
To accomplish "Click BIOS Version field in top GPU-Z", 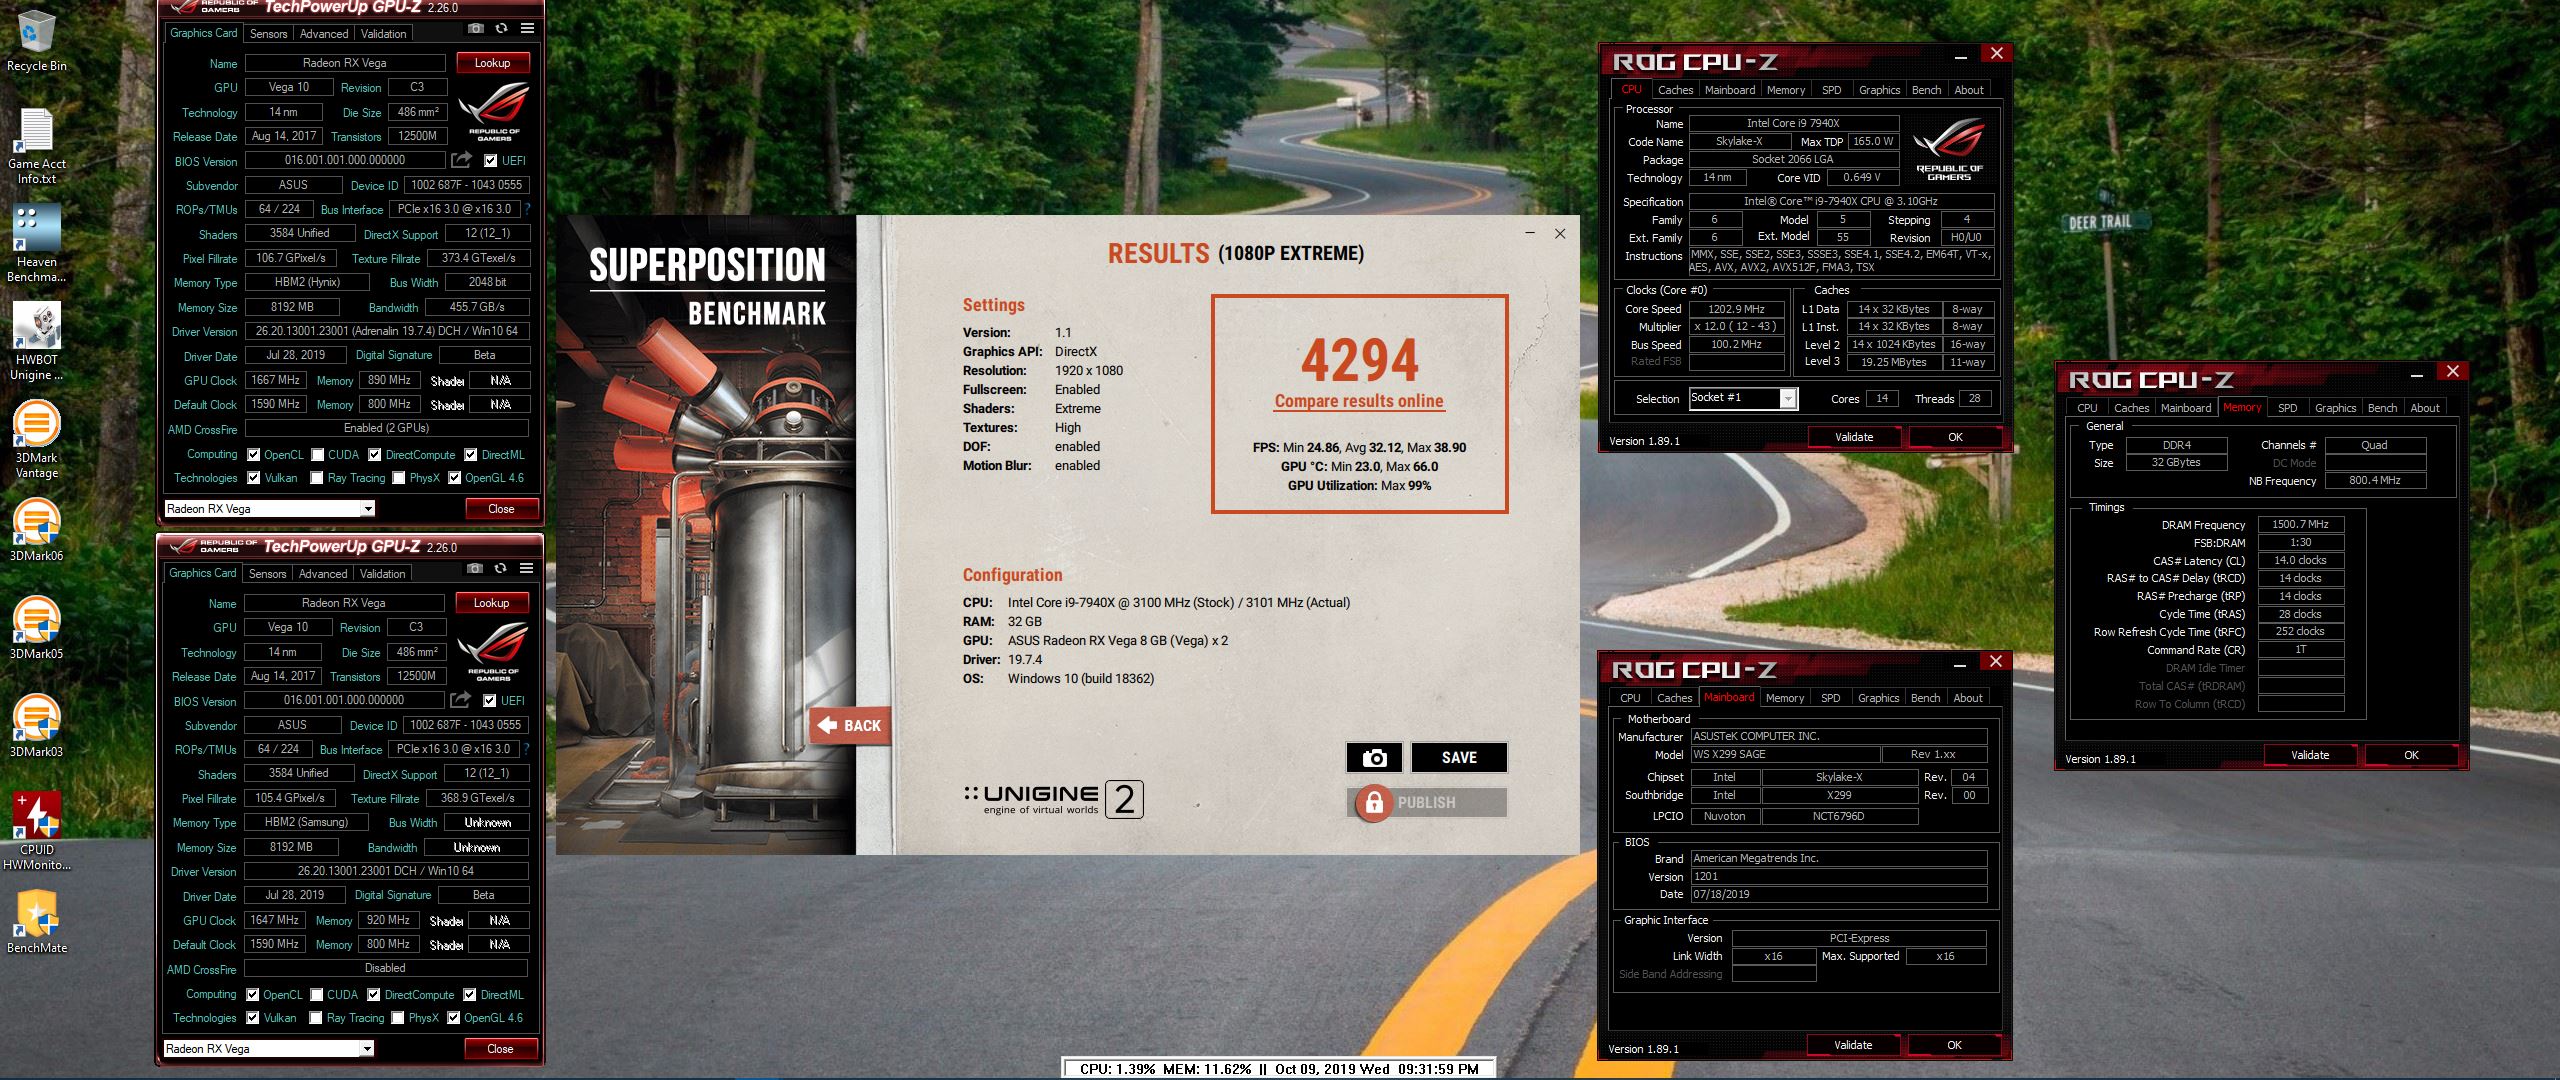I will point(345,160).
